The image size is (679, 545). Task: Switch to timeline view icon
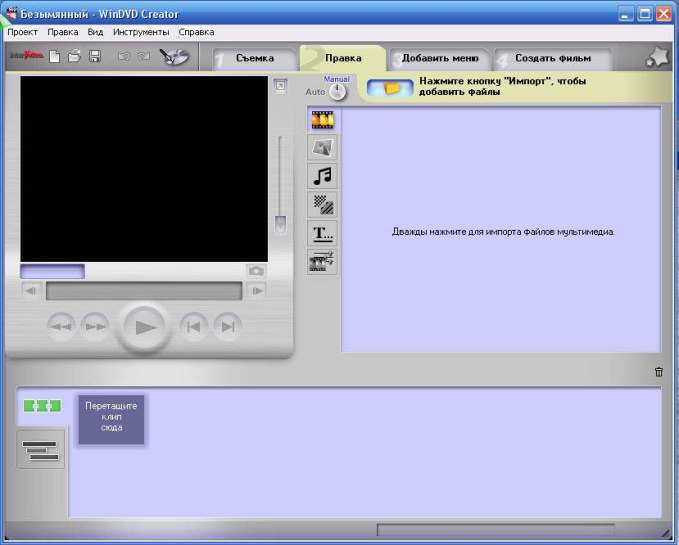(x=41, y=450)
